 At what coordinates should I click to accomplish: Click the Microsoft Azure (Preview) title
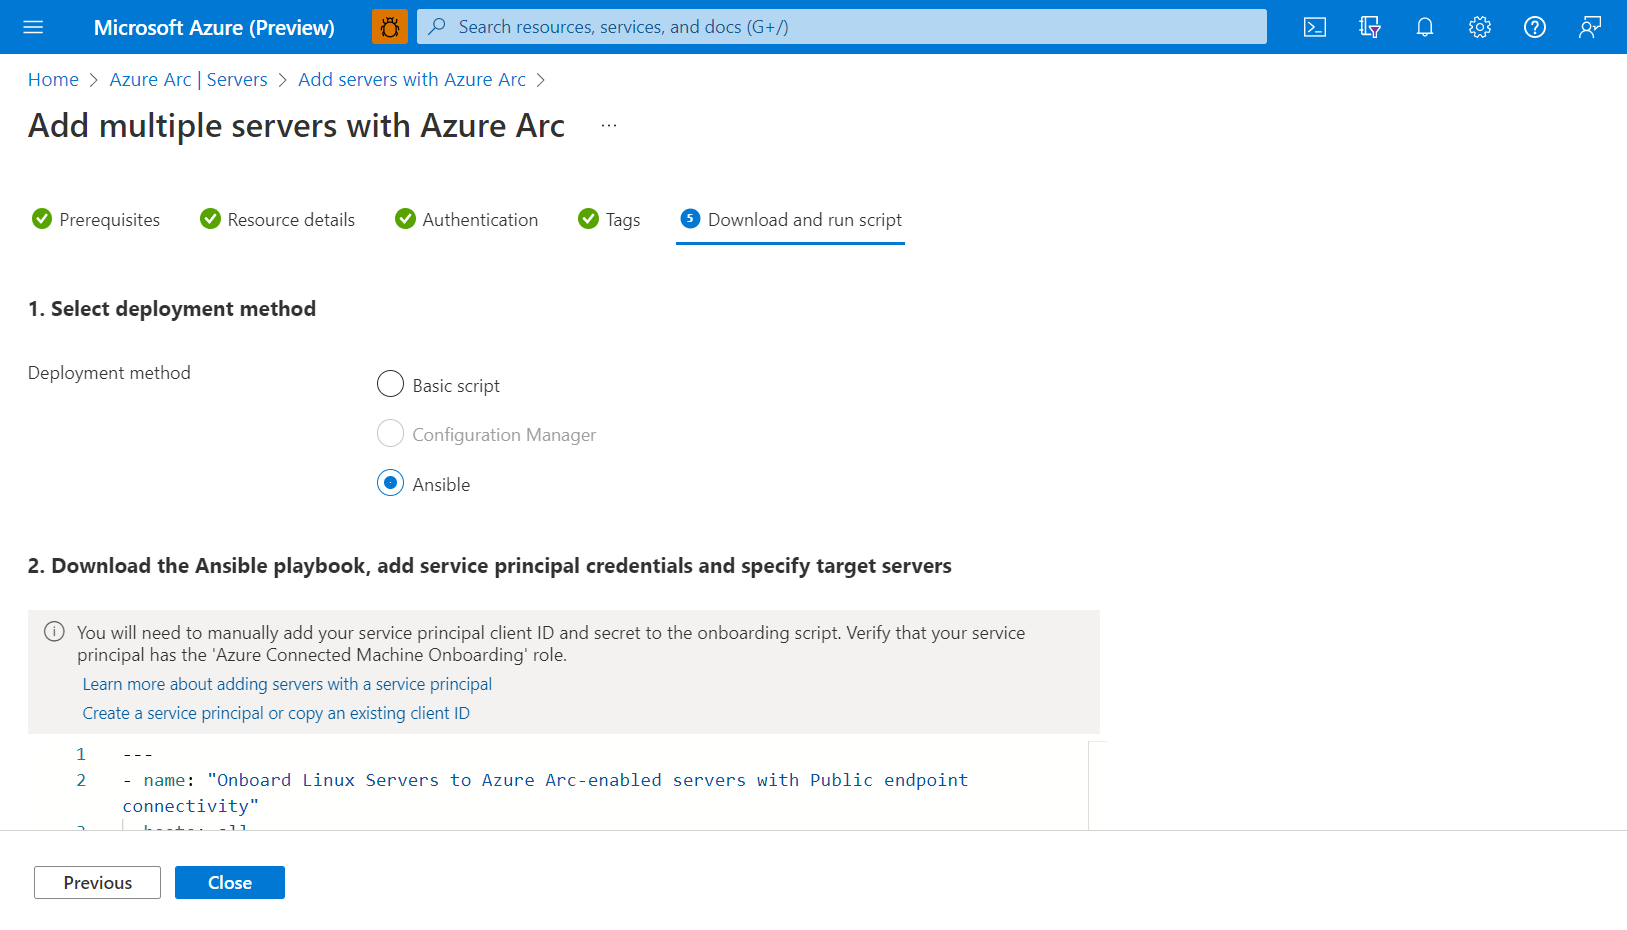click(x=214, y=28)
